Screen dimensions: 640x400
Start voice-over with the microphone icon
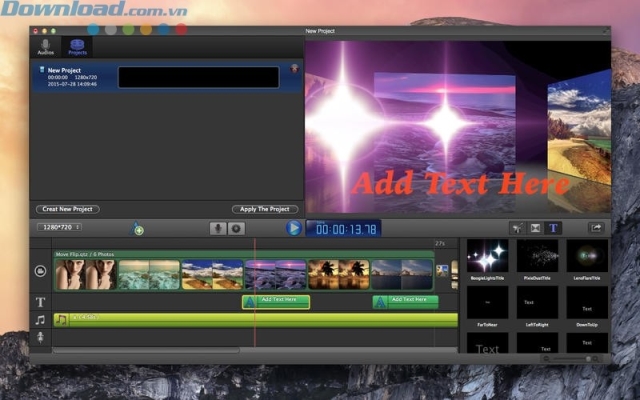pyautogui.click(x=217, y=228)
